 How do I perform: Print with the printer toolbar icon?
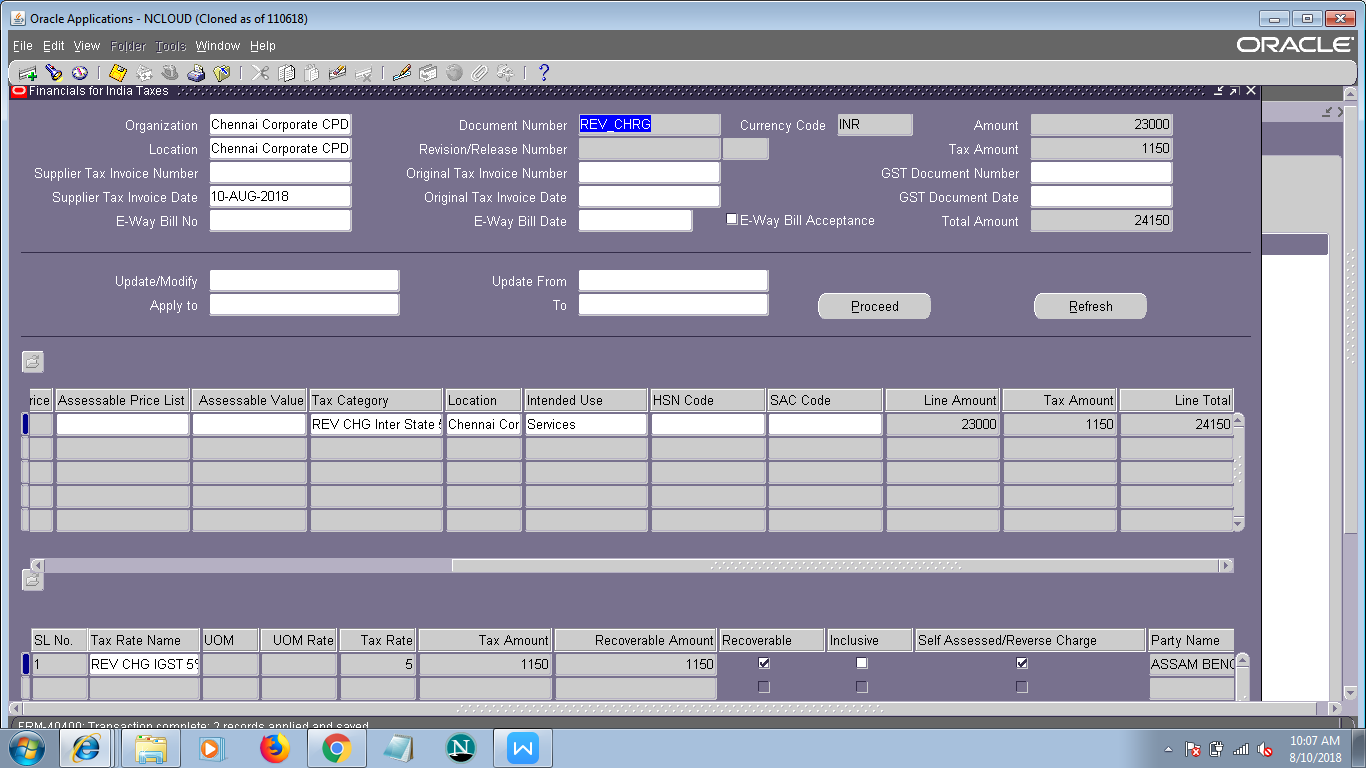coord(196,73)
